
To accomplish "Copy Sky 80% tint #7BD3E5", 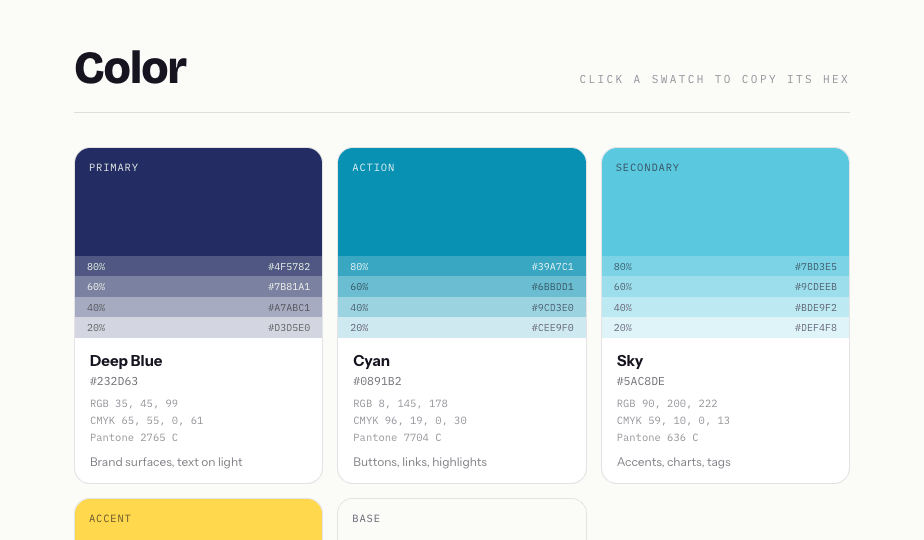I will [x=725, y=266].
